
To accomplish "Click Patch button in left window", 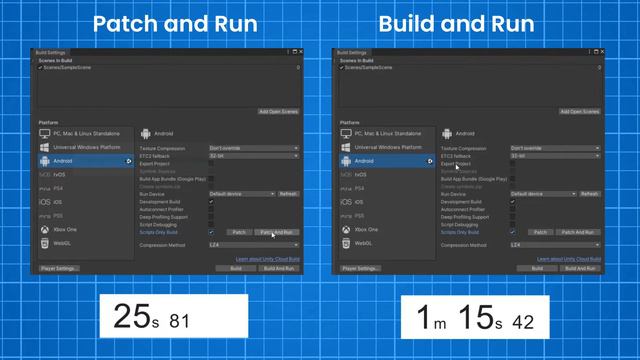I will point(239,232).
